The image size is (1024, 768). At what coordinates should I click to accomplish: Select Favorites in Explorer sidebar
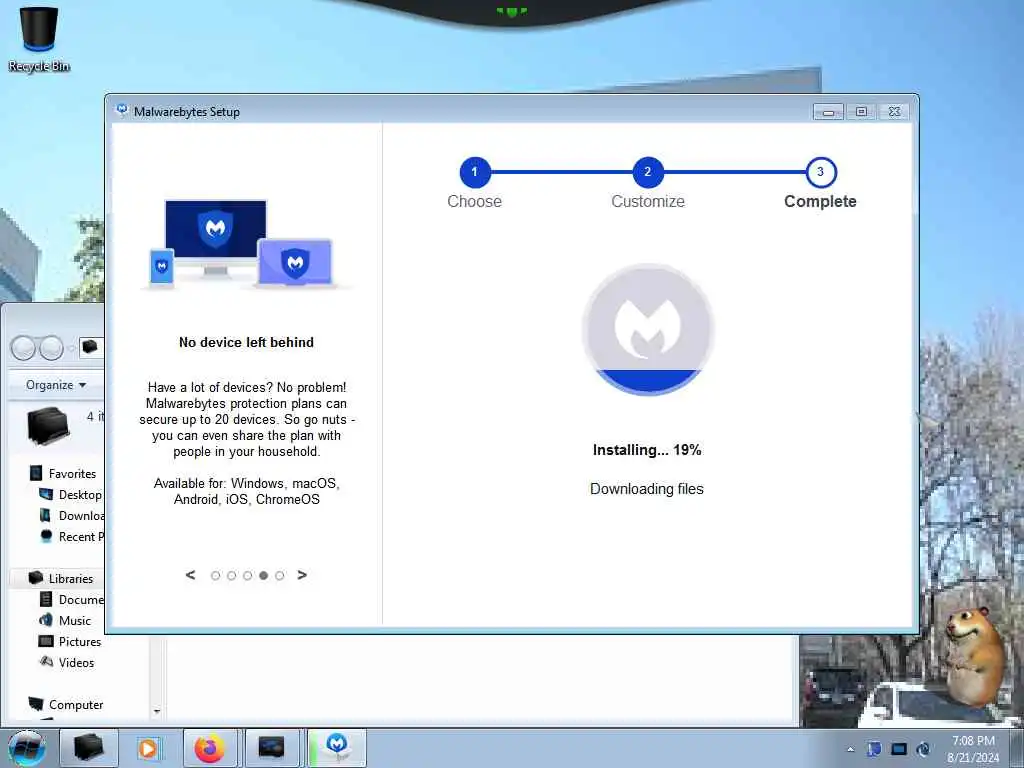63,473
